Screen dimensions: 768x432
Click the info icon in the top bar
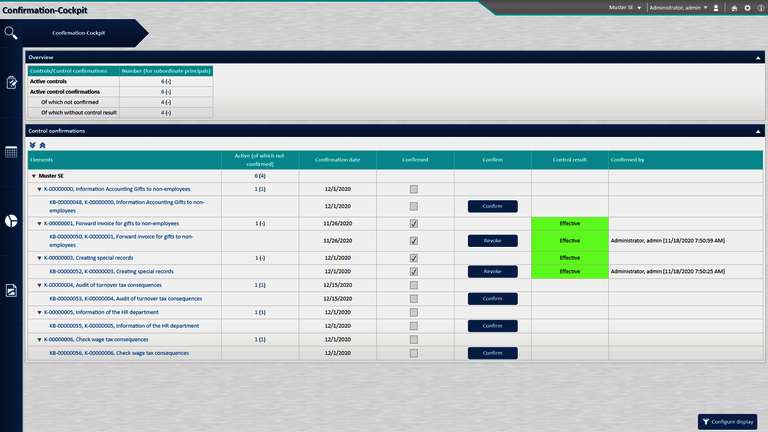pos(761,8)
